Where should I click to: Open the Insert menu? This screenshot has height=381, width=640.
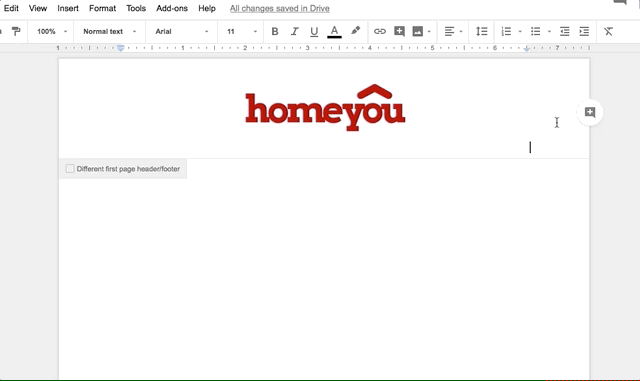tap(68, 8)
